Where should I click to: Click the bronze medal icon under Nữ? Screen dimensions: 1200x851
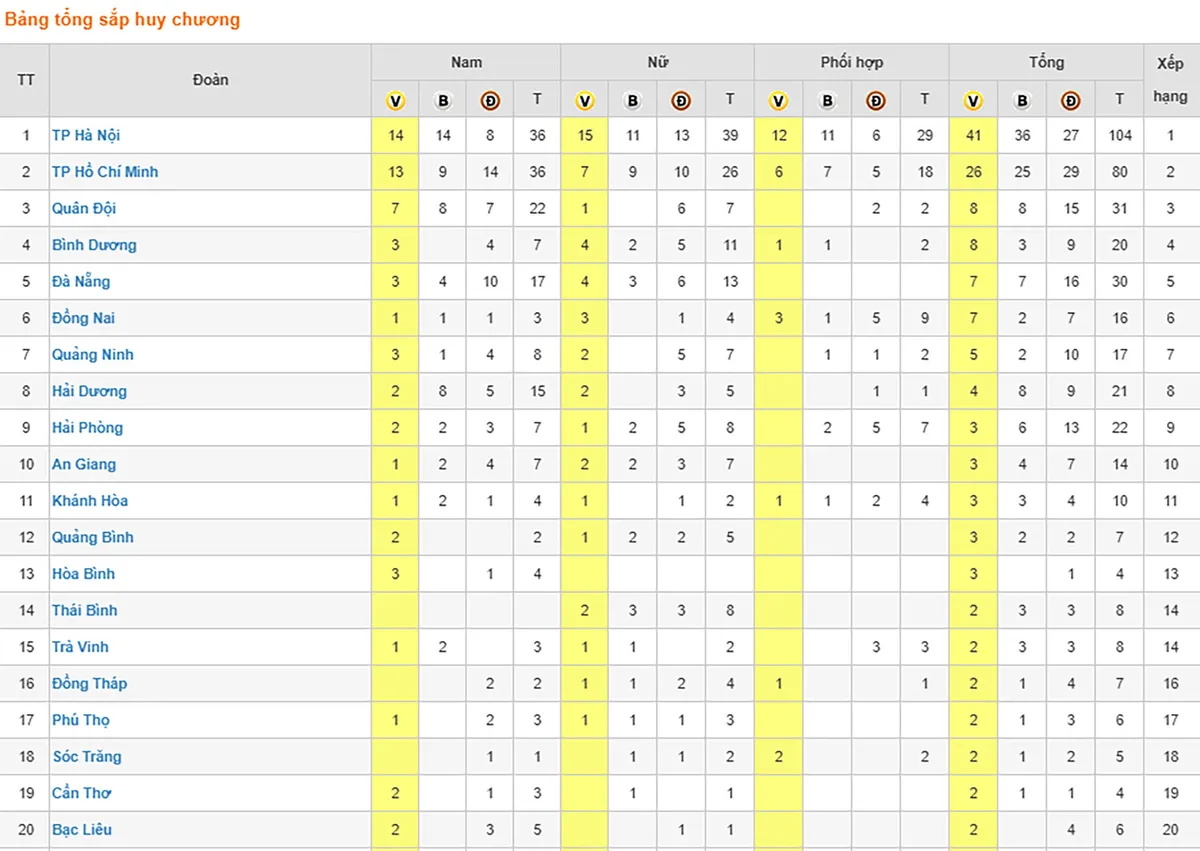coord(681,100)
